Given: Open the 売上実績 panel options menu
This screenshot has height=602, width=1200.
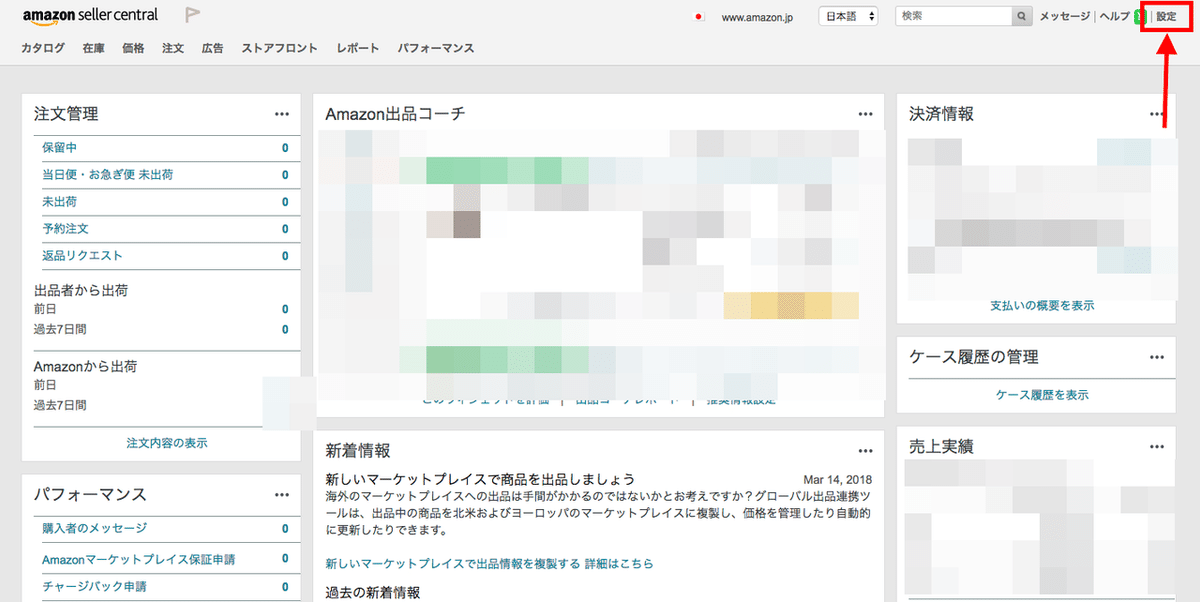Looking at the screenshot, I should (1159, 446).
